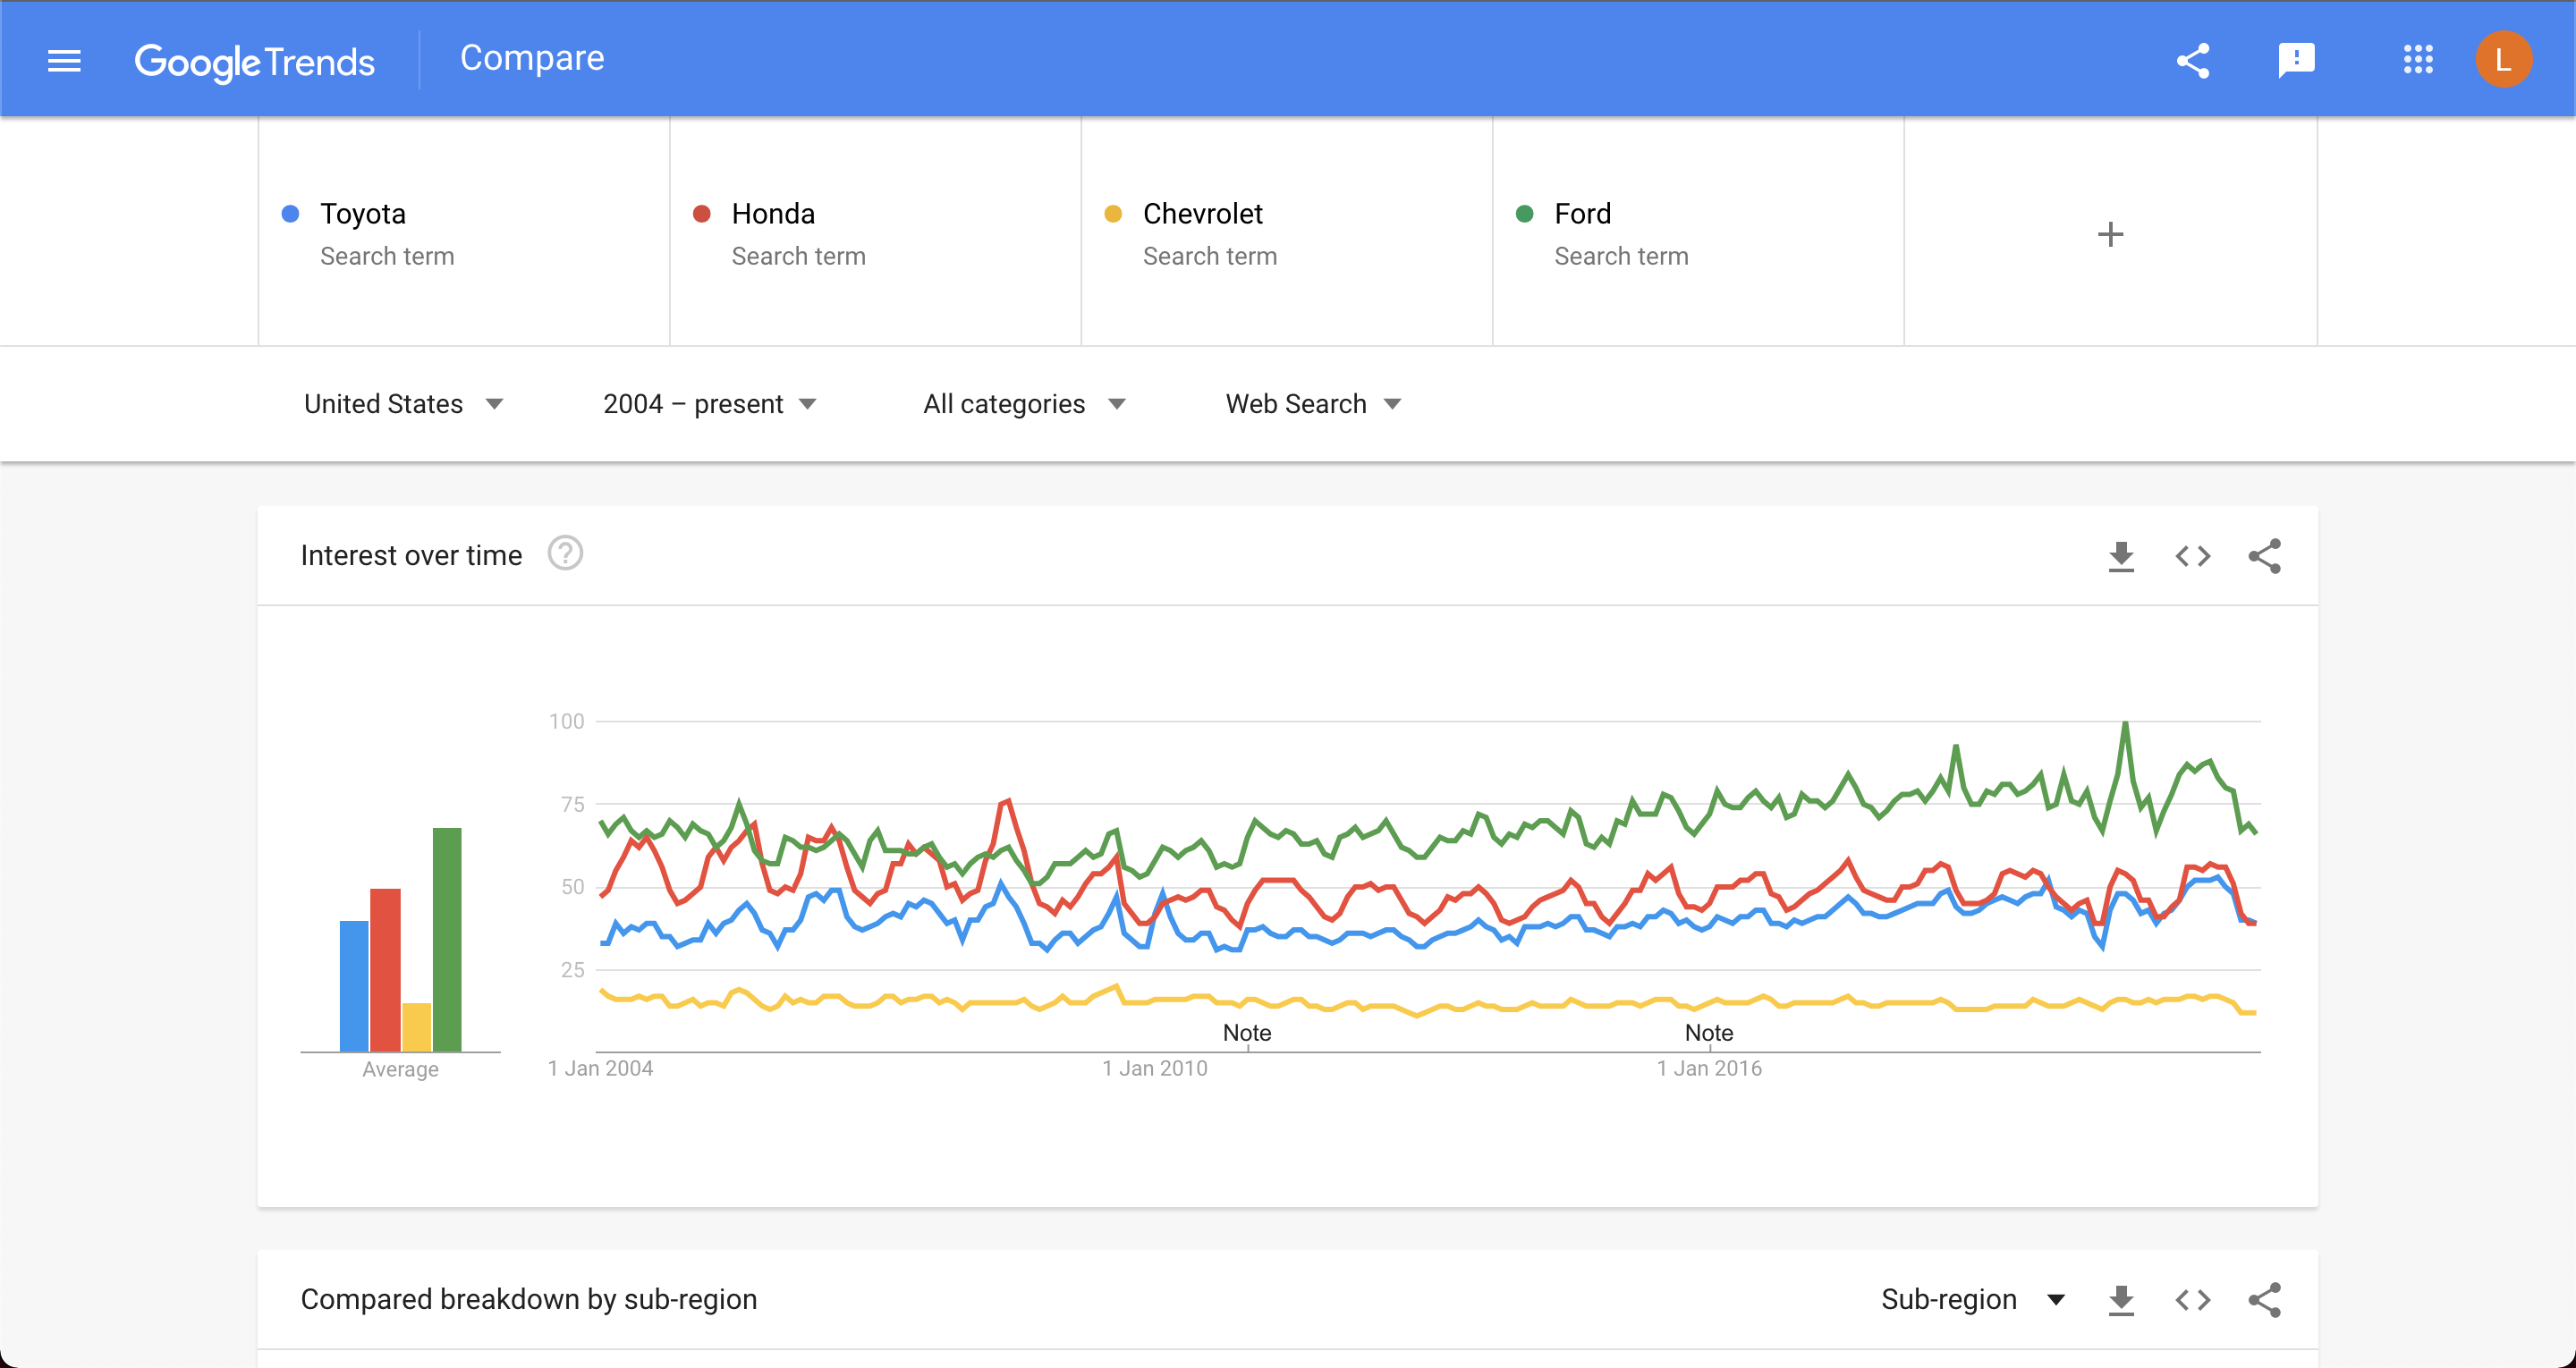Open the 2004 to present date range dropdown
The image size is (2576, 1368).
point(707,404)
